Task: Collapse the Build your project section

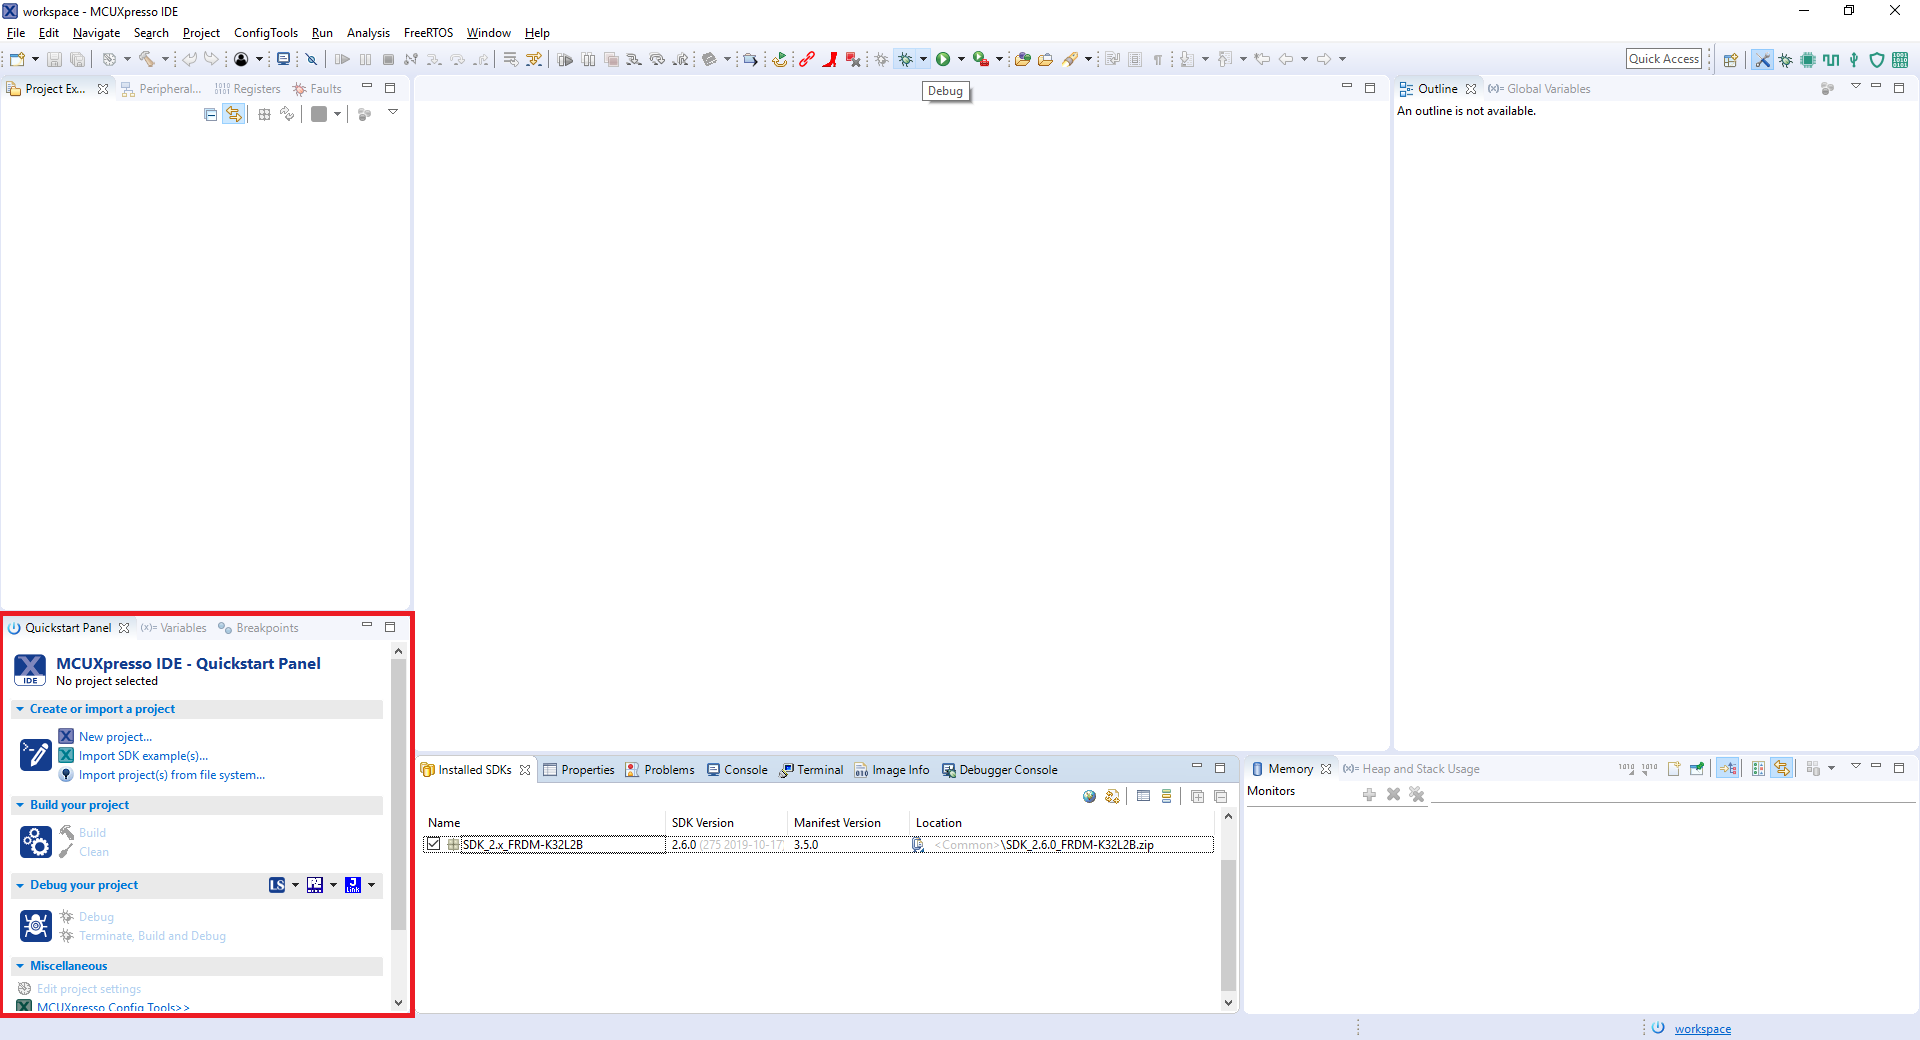Action: 20,805
